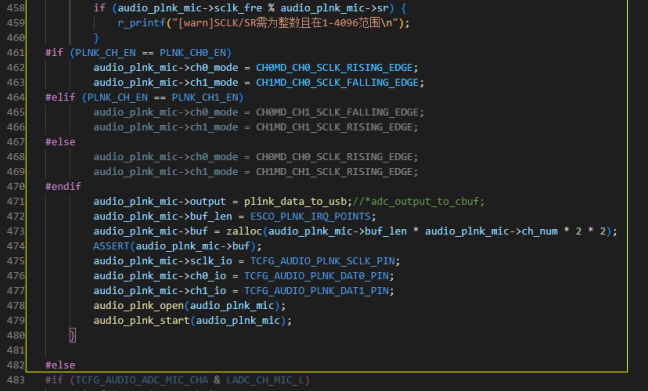The image size is (648, 391).
Task: Click line number 474 in the gutter
Action: coord(16,246)
